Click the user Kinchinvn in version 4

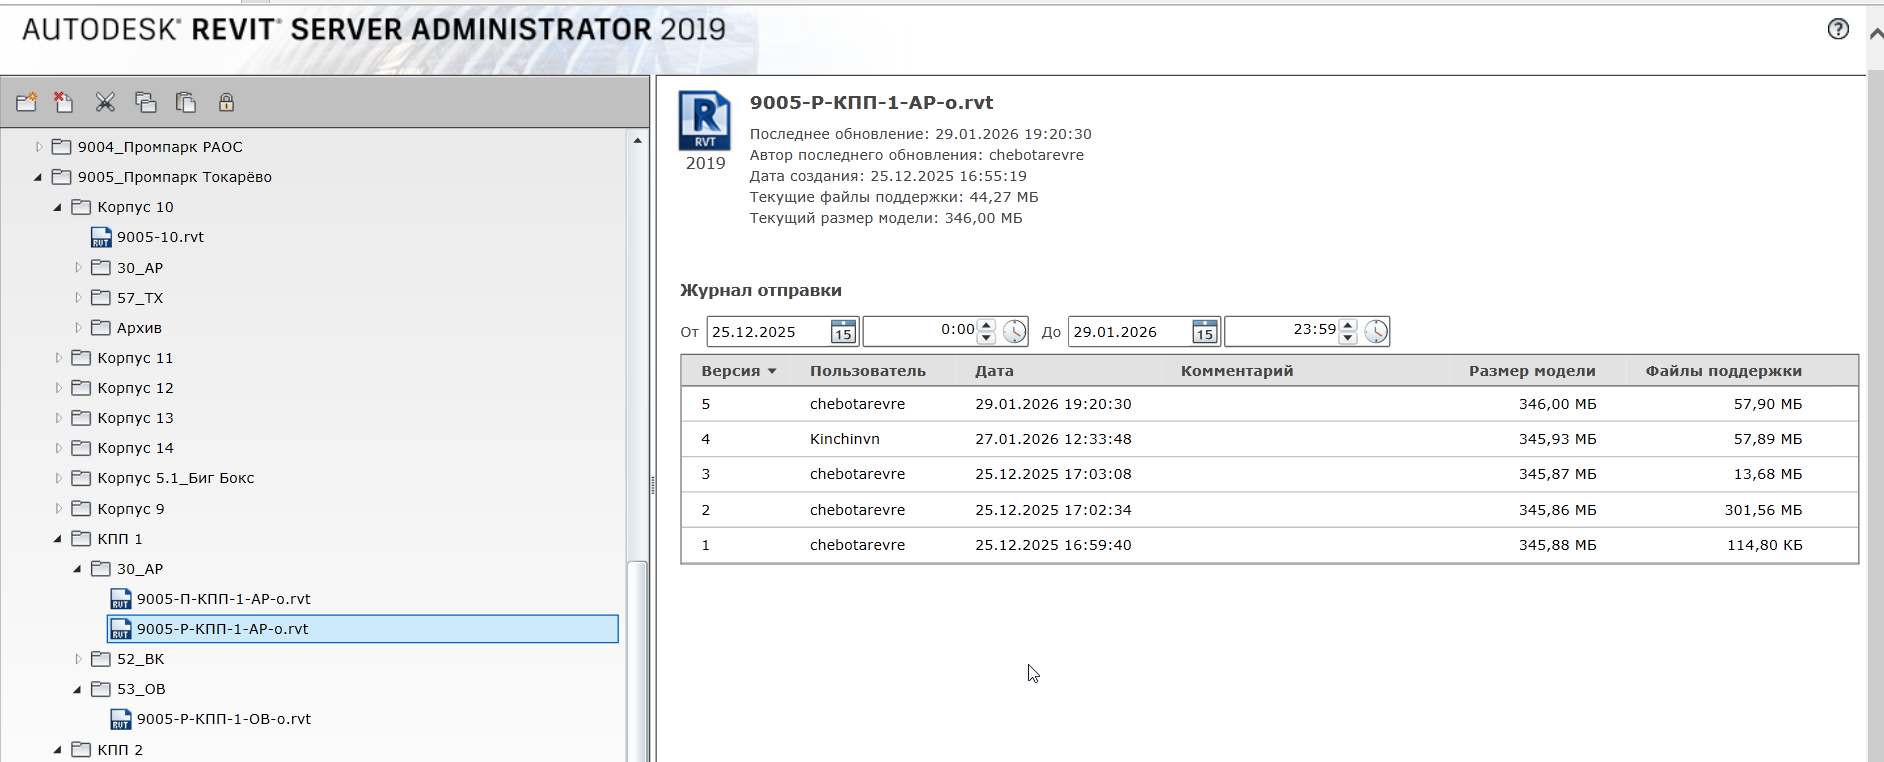click(x=845, y=439)
